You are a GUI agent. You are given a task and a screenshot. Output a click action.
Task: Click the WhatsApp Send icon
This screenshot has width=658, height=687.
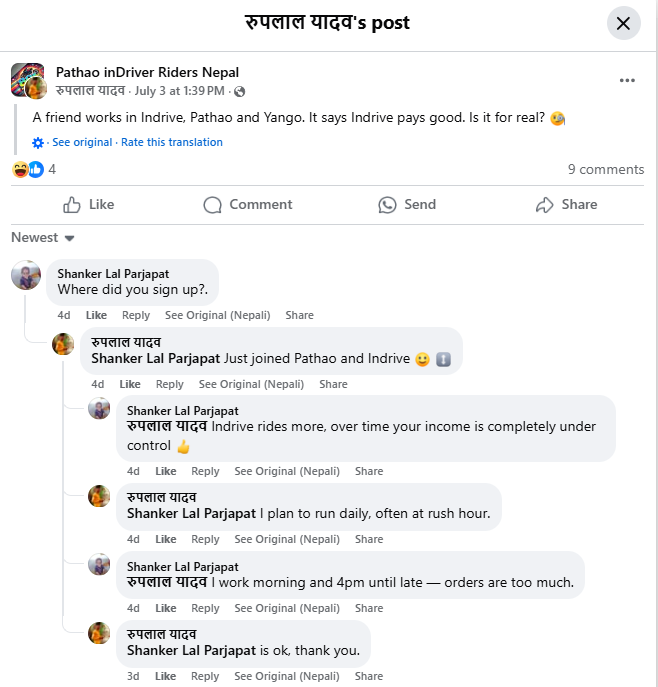tap(387, 205)
